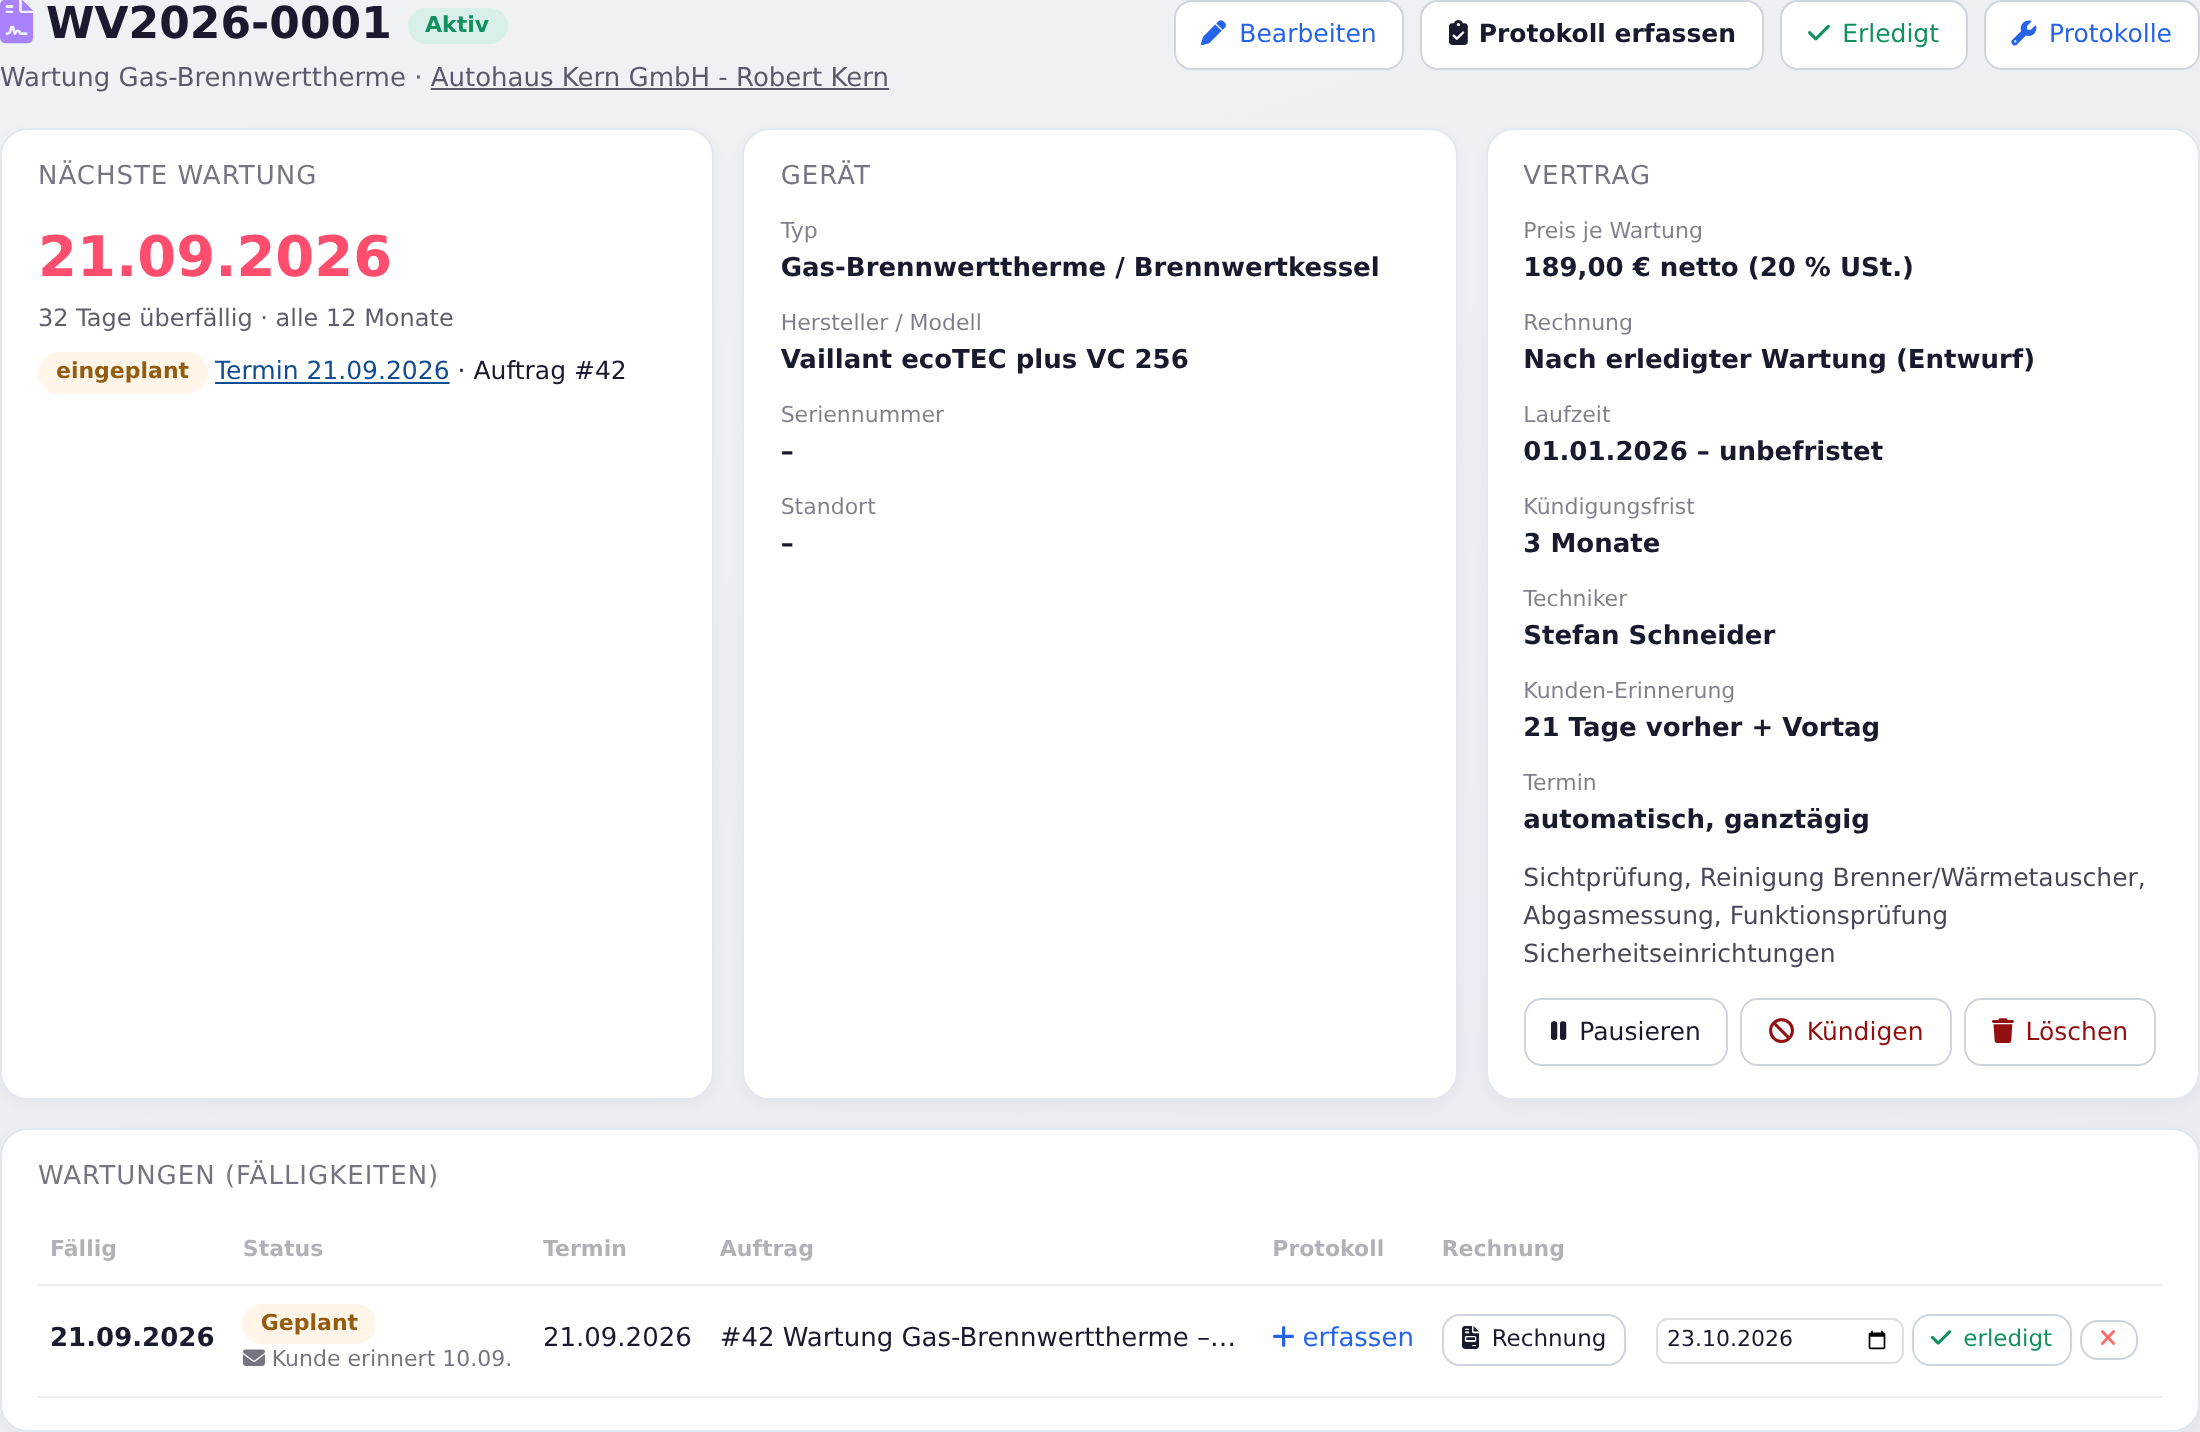Click the contract number WV2026-0001 heading
Screen dimensions: 2200x1432
click(x=218, y=23)
